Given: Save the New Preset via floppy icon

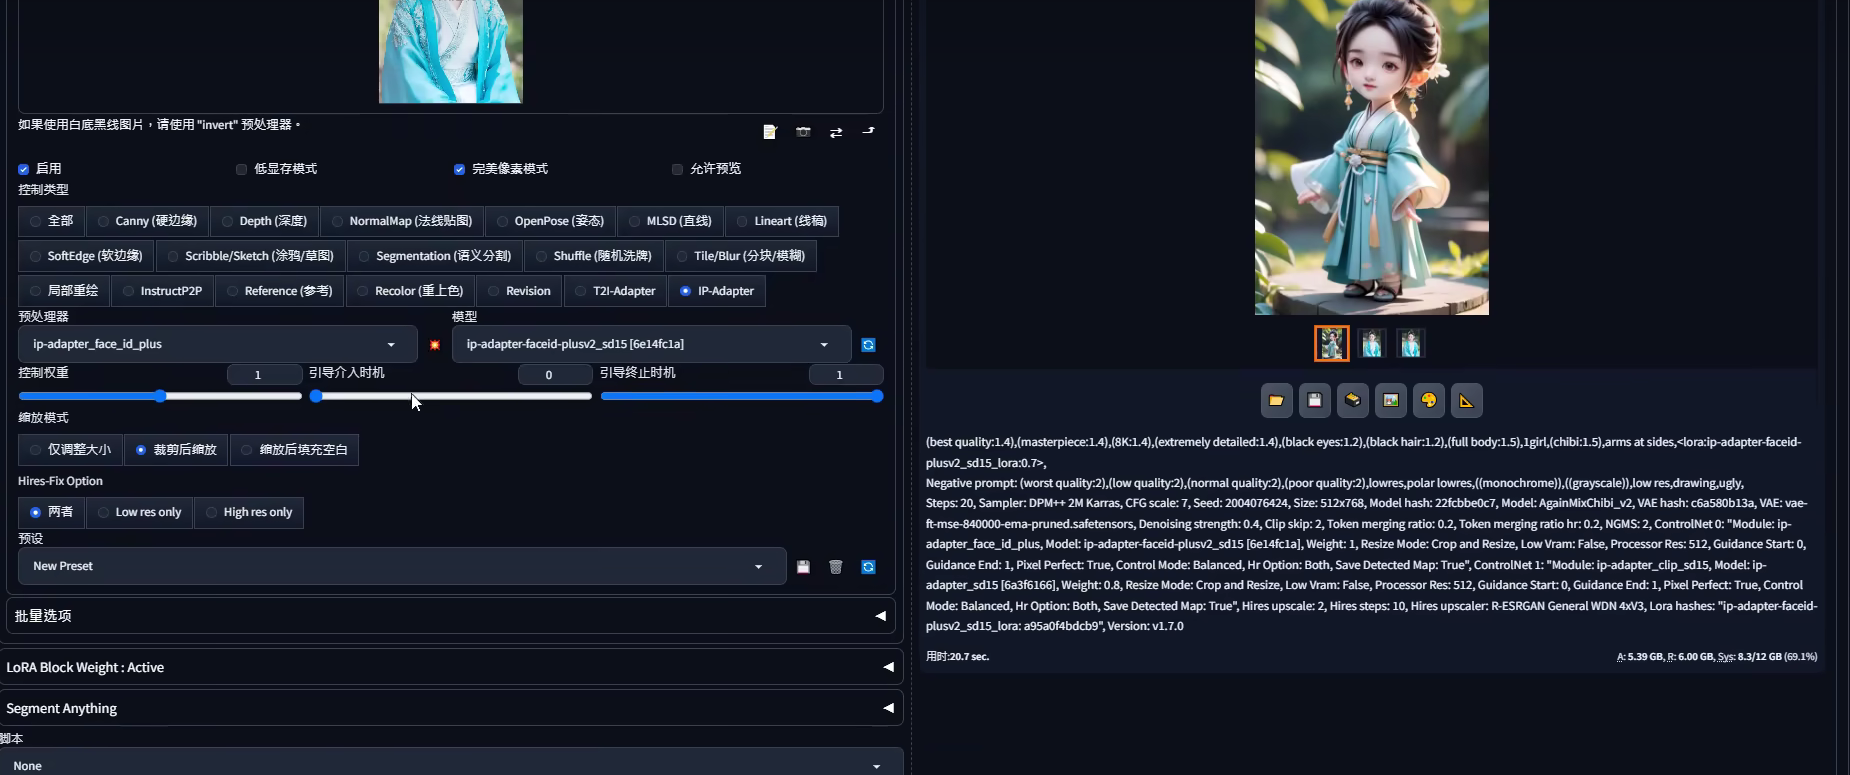Looking at the screenshot, I should pyautogui.click(x=803, y=567).
